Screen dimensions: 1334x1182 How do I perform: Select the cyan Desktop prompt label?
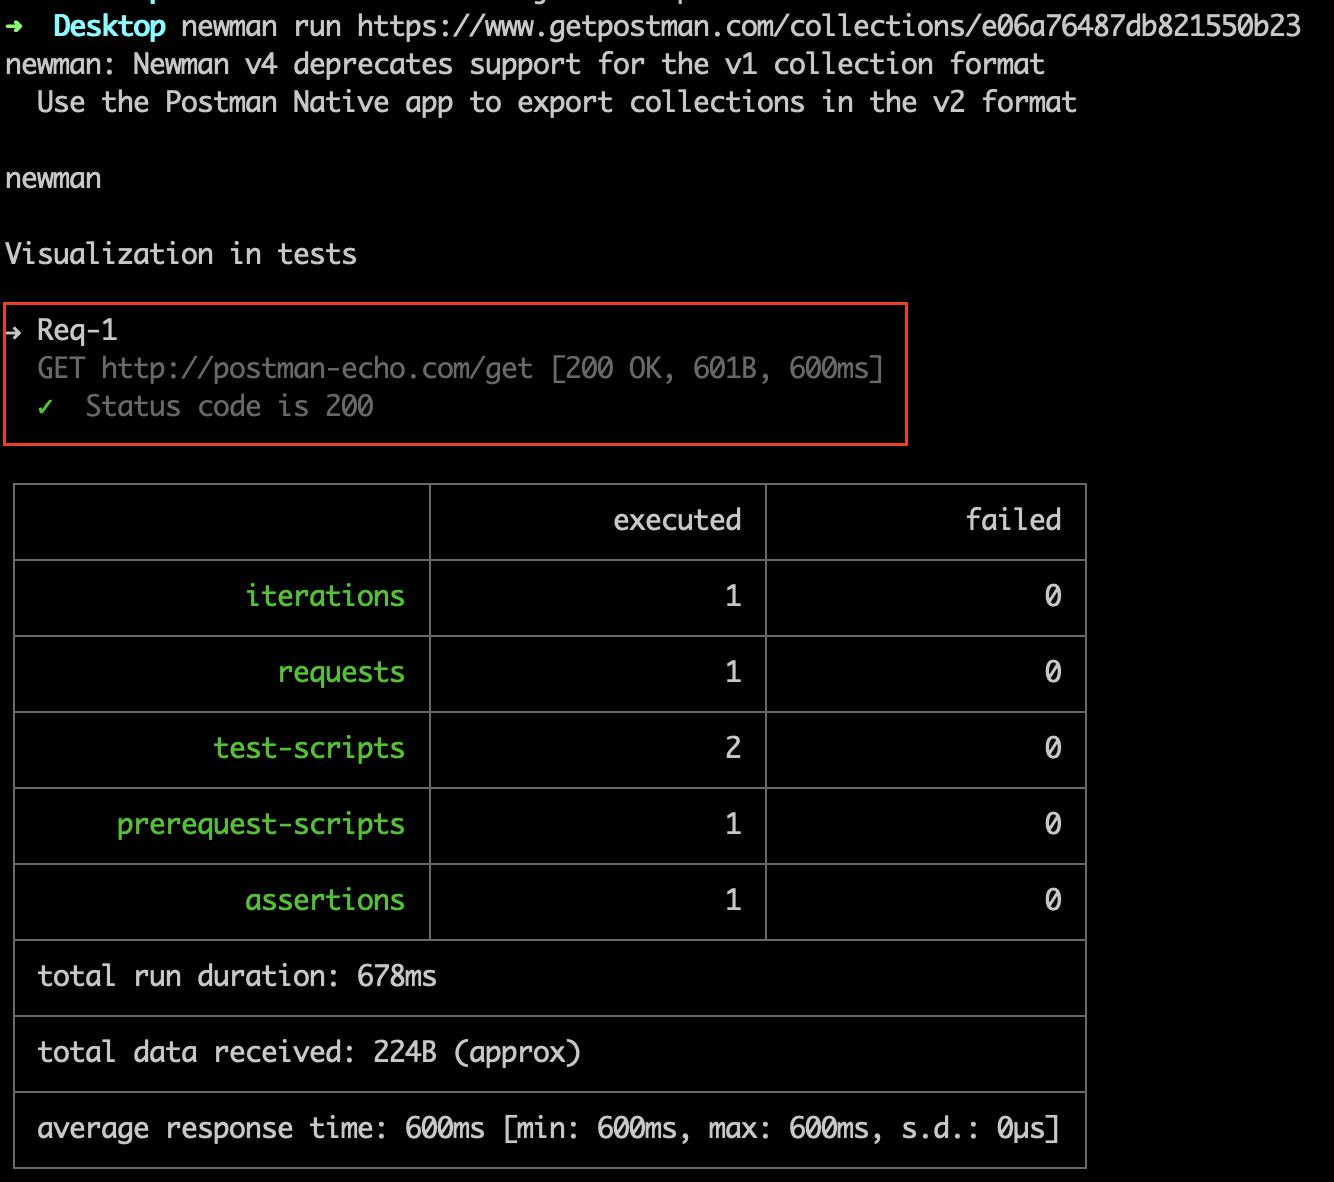[x=109, y=25]
